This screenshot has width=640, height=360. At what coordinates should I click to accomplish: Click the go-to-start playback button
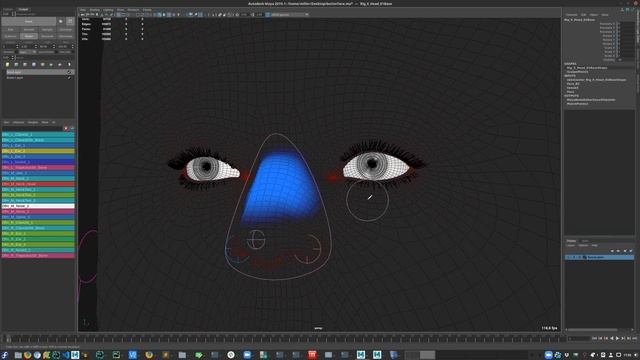pos(594,338)
